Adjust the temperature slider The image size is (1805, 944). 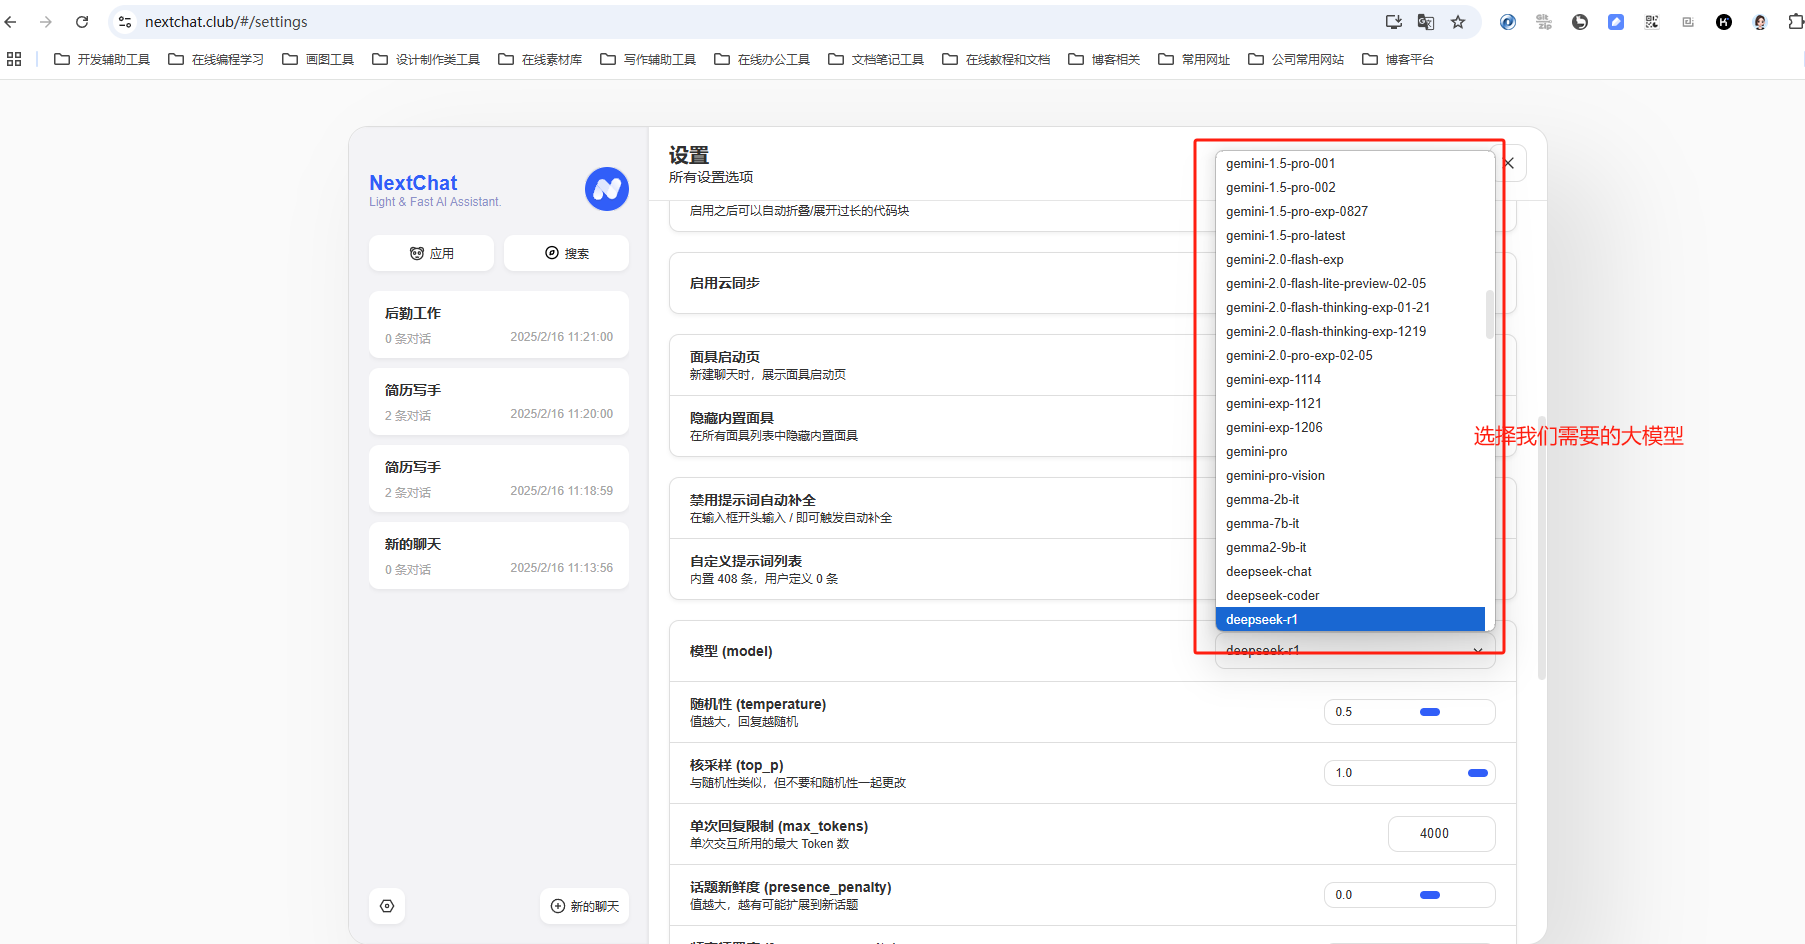[x=1429, y=712]
